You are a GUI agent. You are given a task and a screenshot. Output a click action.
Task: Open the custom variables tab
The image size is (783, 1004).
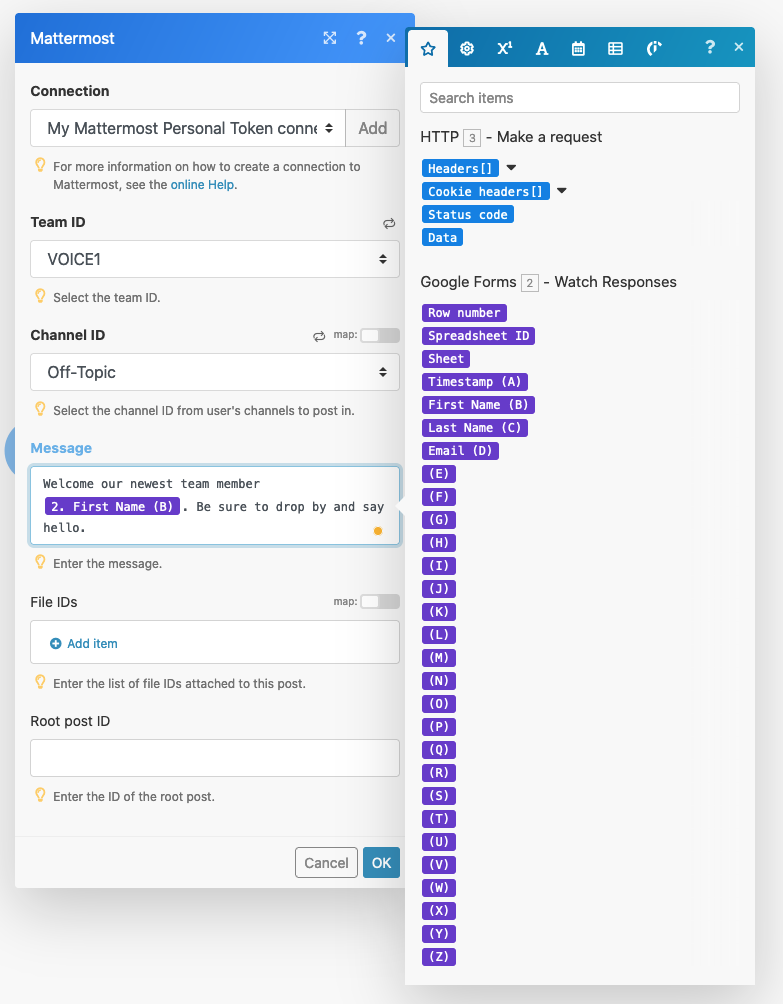point(653,48)
